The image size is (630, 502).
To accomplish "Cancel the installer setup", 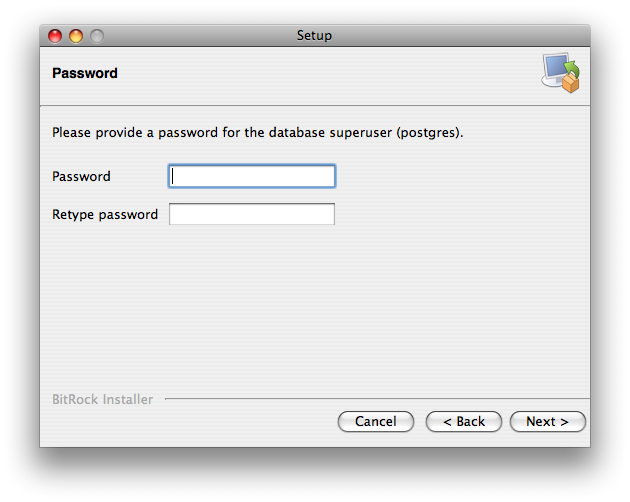I will (376, 421).
